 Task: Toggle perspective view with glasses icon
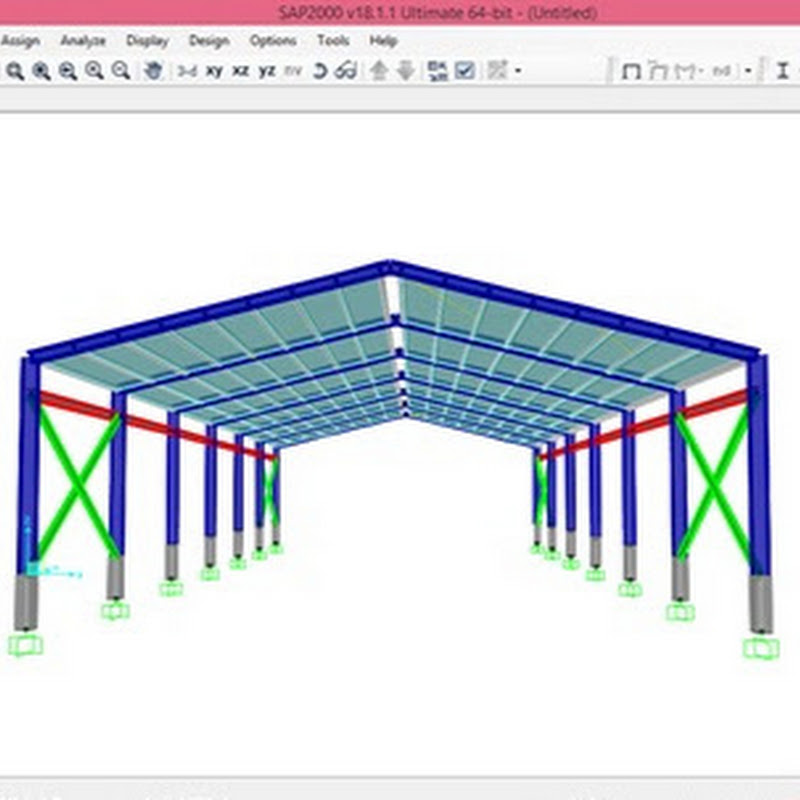346,71
